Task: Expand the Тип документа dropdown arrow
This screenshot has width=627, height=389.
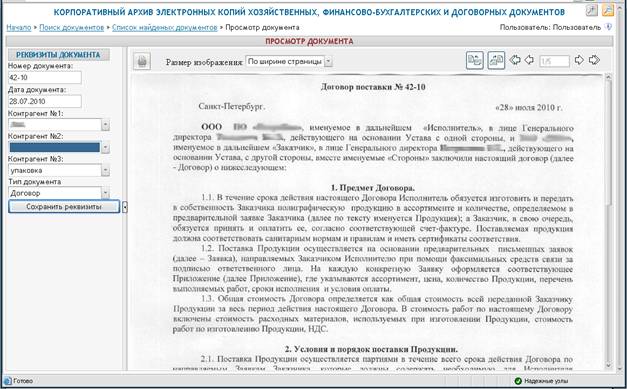Action: [x=105, y=193]
